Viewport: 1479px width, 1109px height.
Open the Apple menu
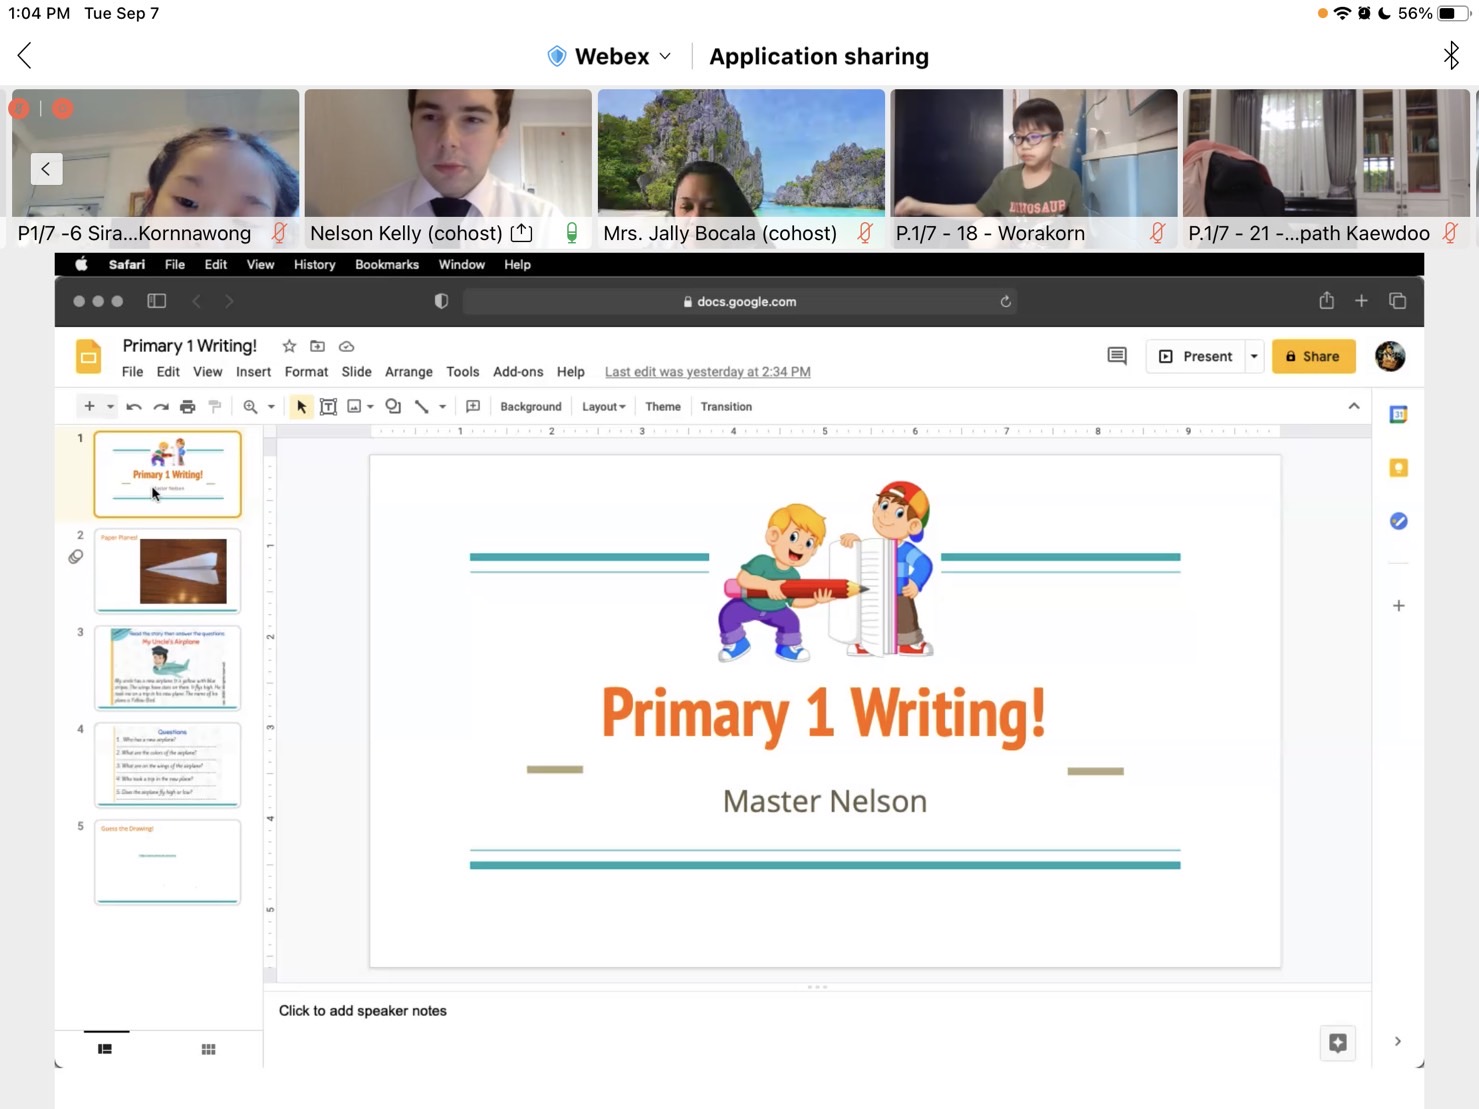[x=81, y=265]
